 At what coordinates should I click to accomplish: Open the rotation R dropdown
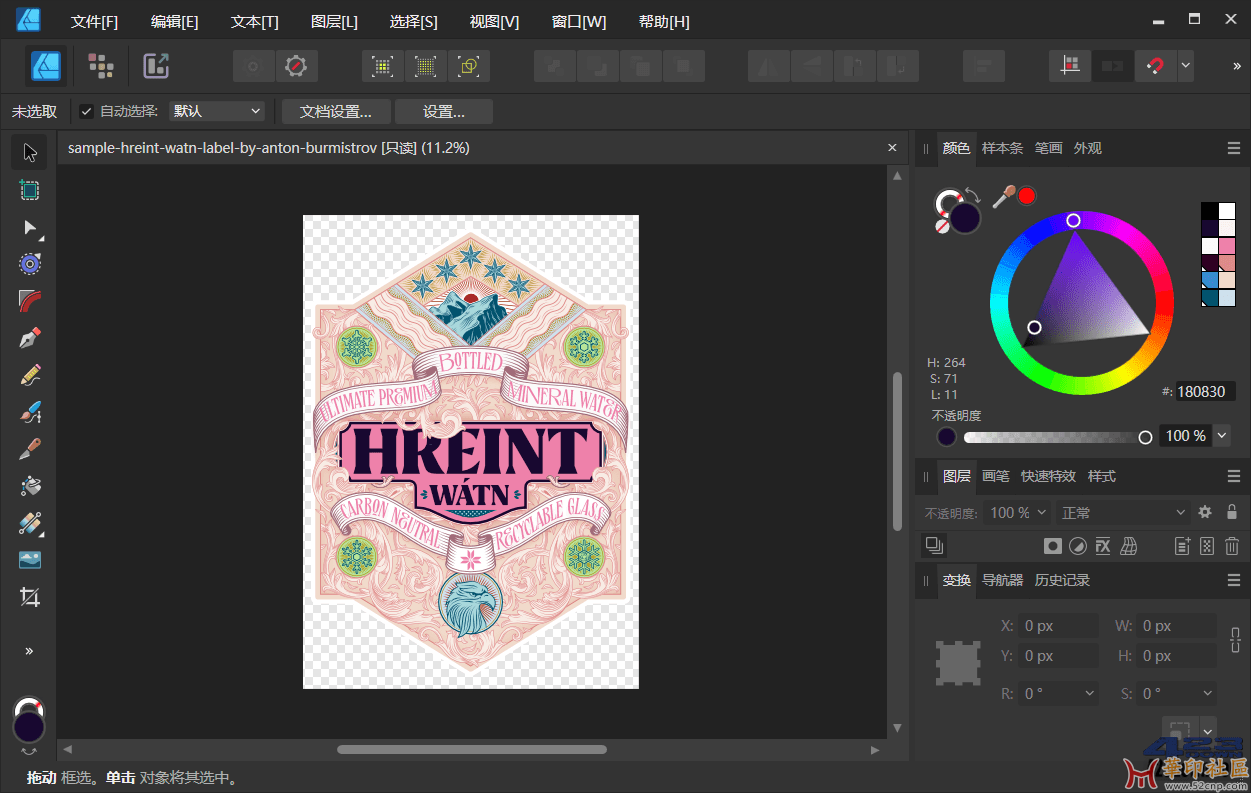click(1059, 693)
